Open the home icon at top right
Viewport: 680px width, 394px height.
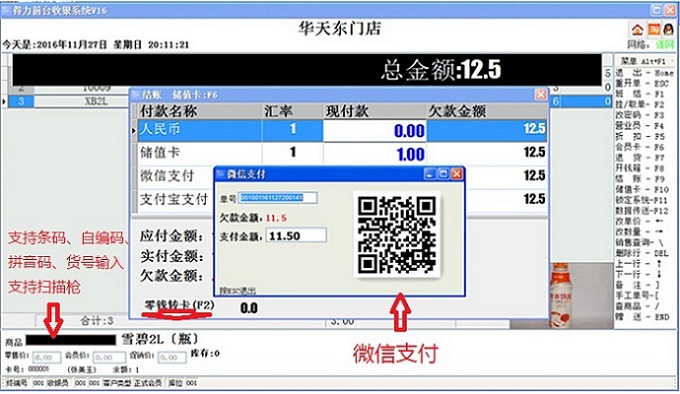click(638, 29)
